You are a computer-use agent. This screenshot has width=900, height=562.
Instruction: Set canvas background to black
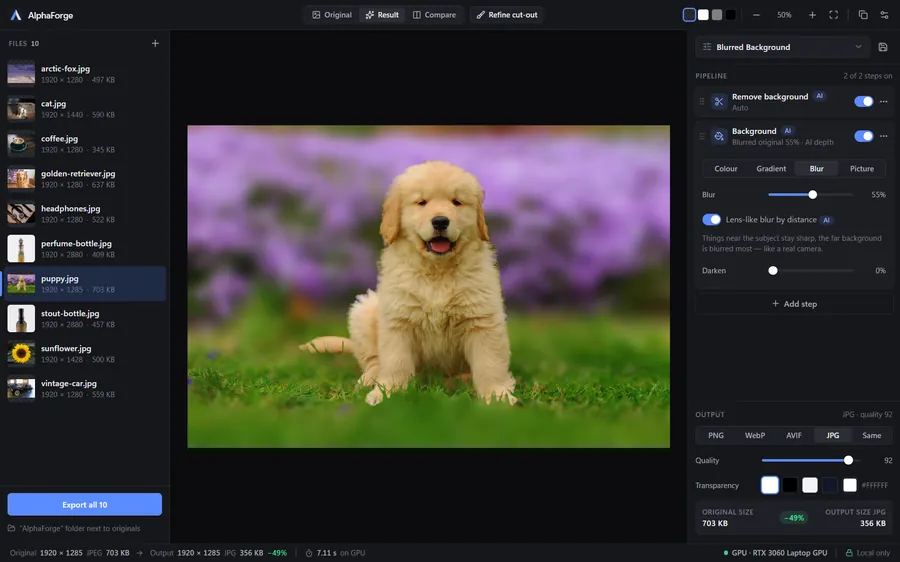coord(731,15)
